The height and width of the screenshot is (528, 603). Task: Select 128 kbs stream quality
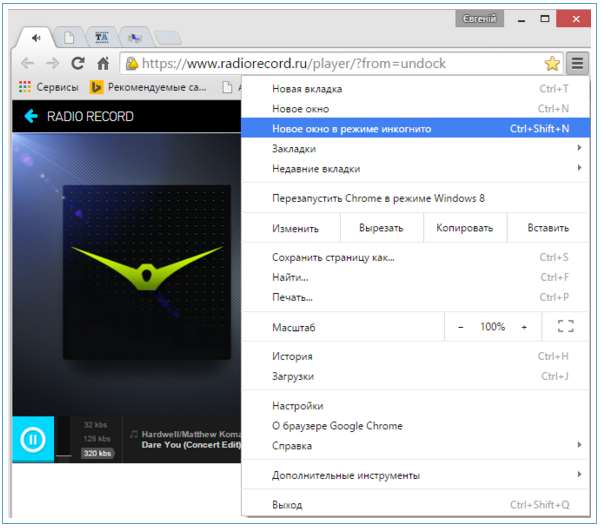pos(97,439)
